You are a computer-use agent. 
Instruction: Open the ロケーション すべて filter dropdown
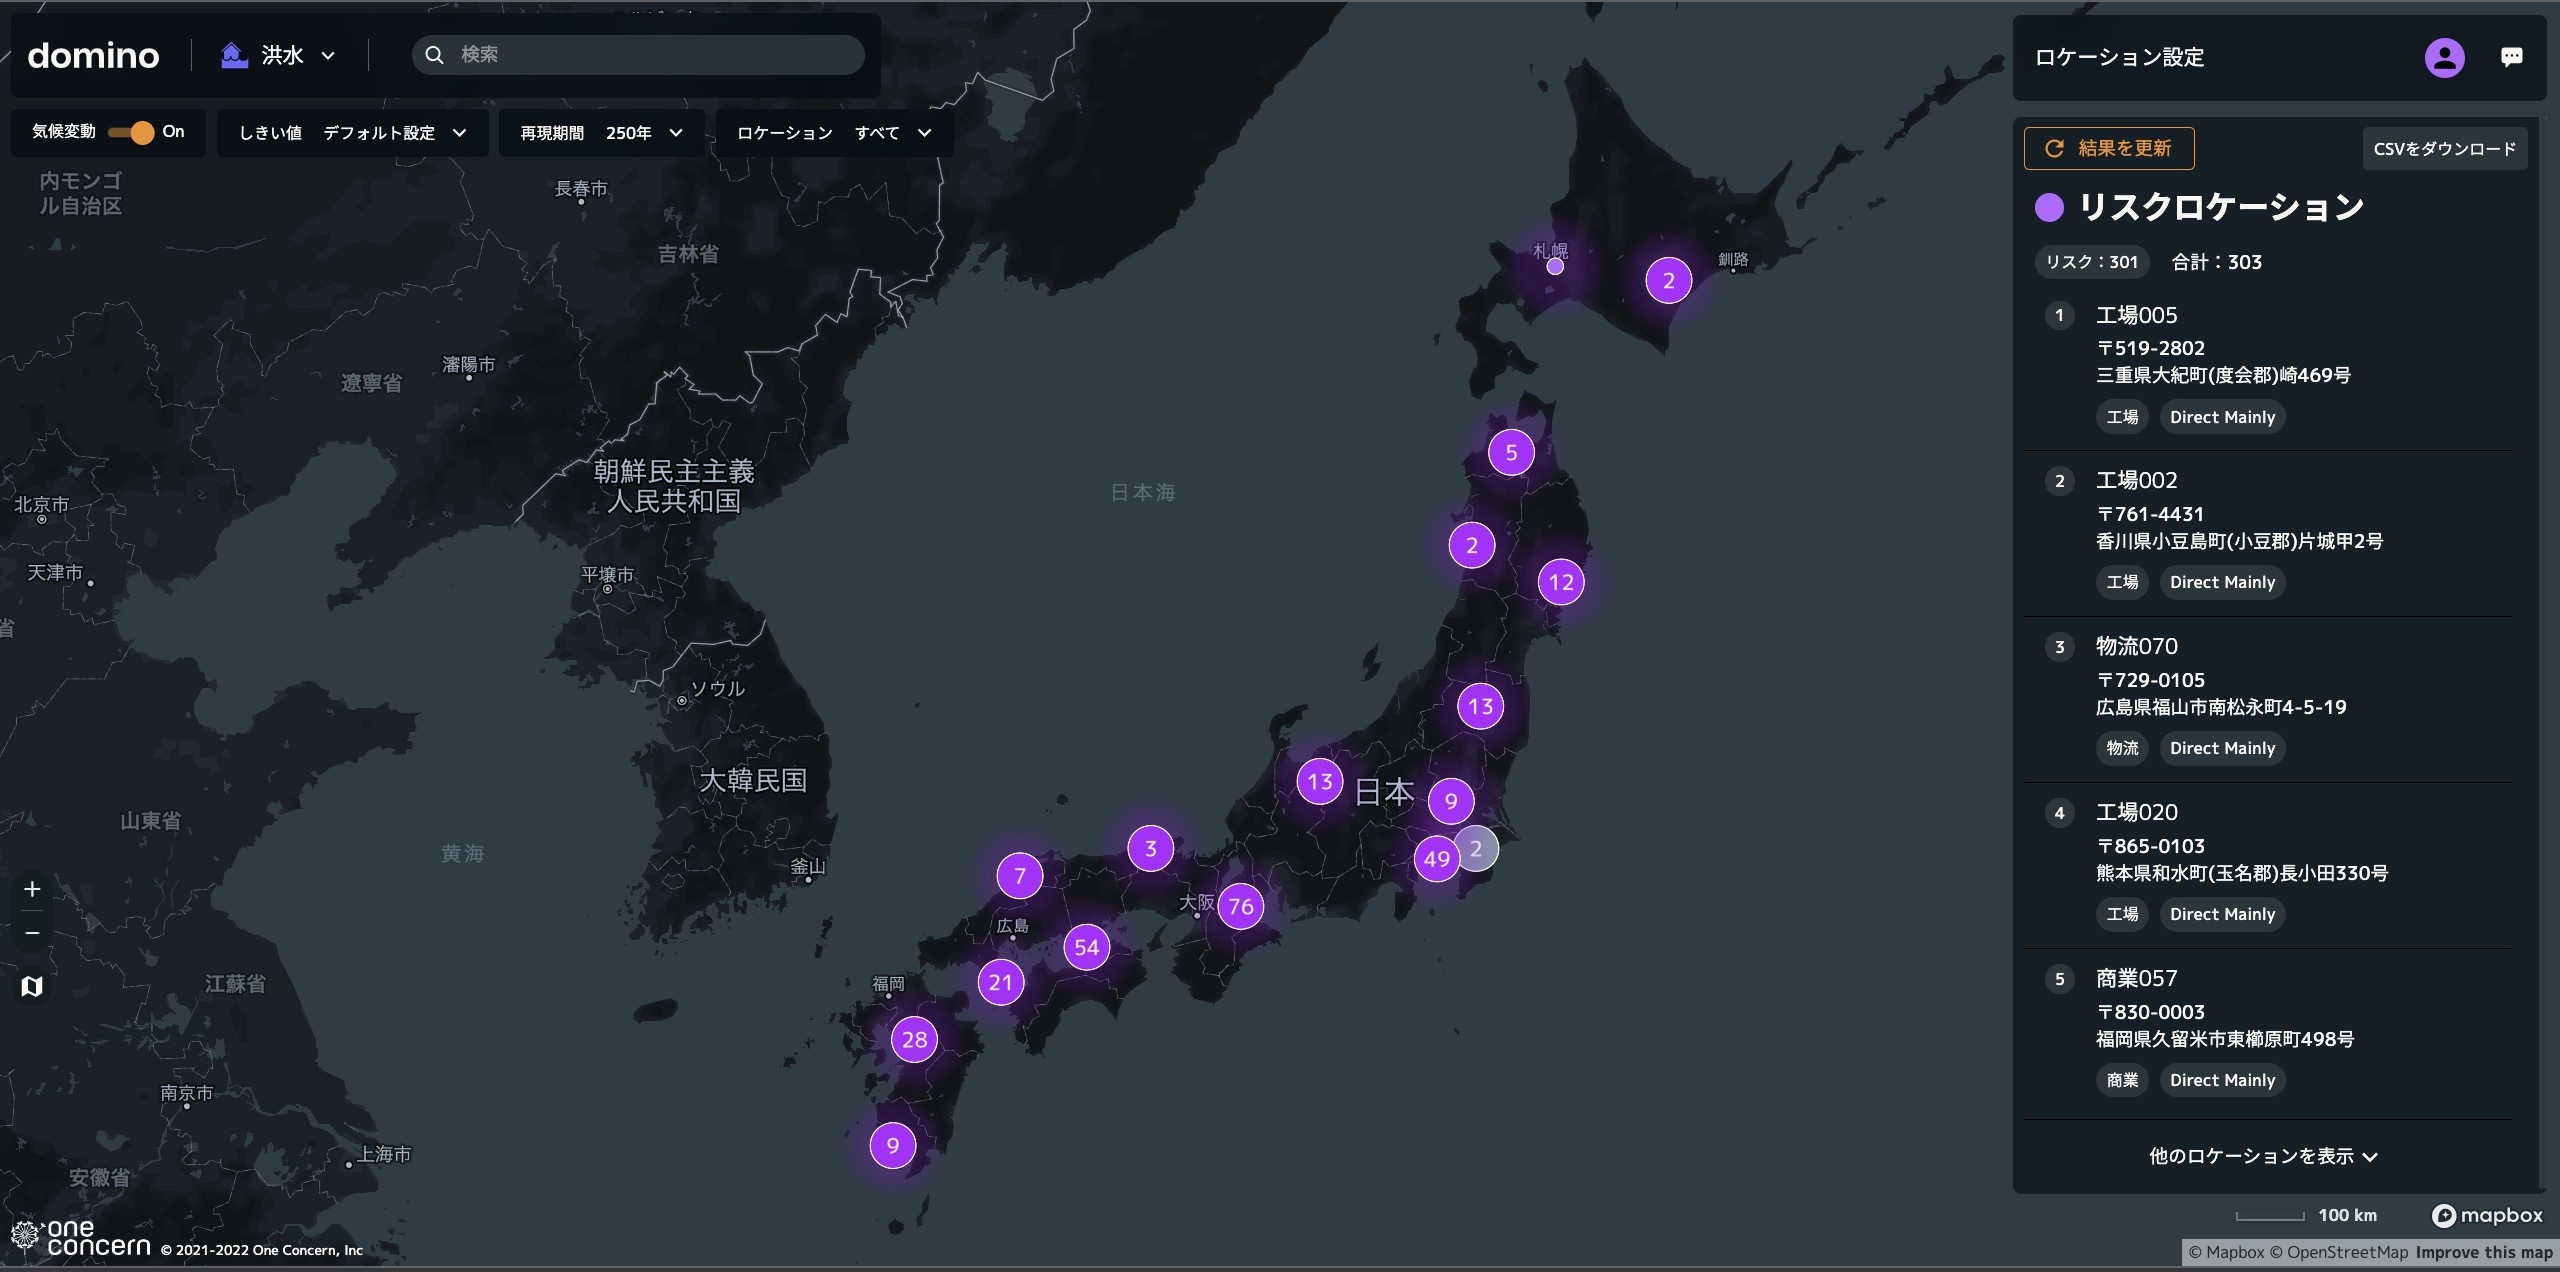point(833,133)
